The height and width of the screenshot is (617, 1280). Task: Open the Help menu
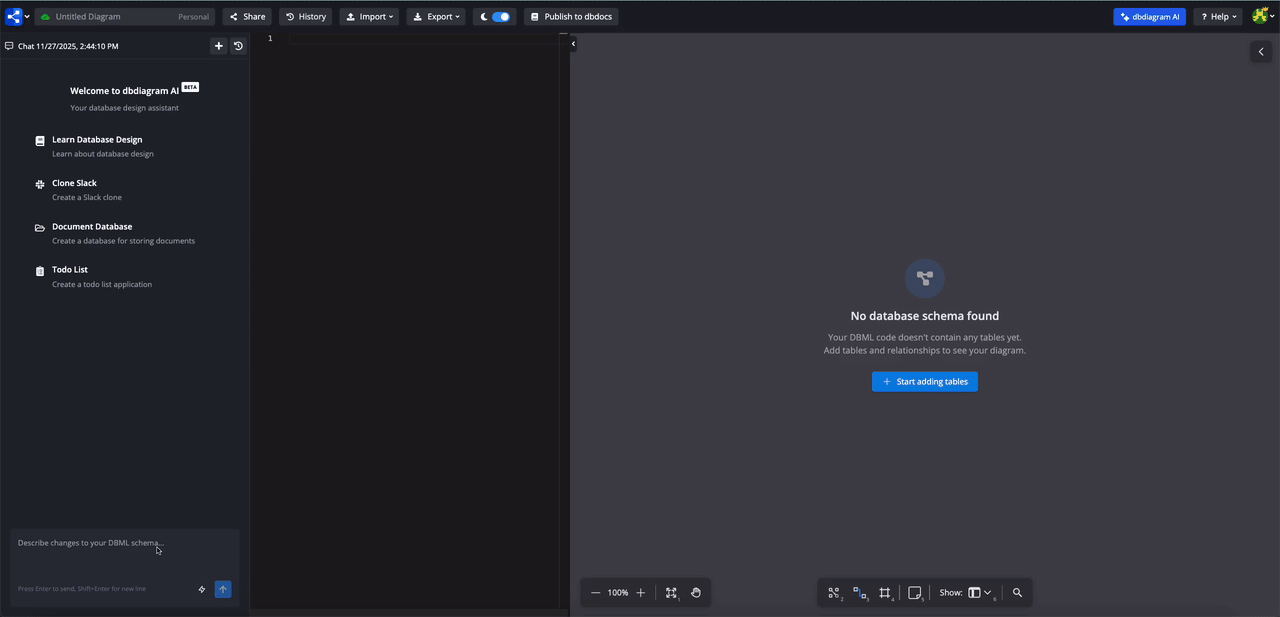pos(1217,16)
